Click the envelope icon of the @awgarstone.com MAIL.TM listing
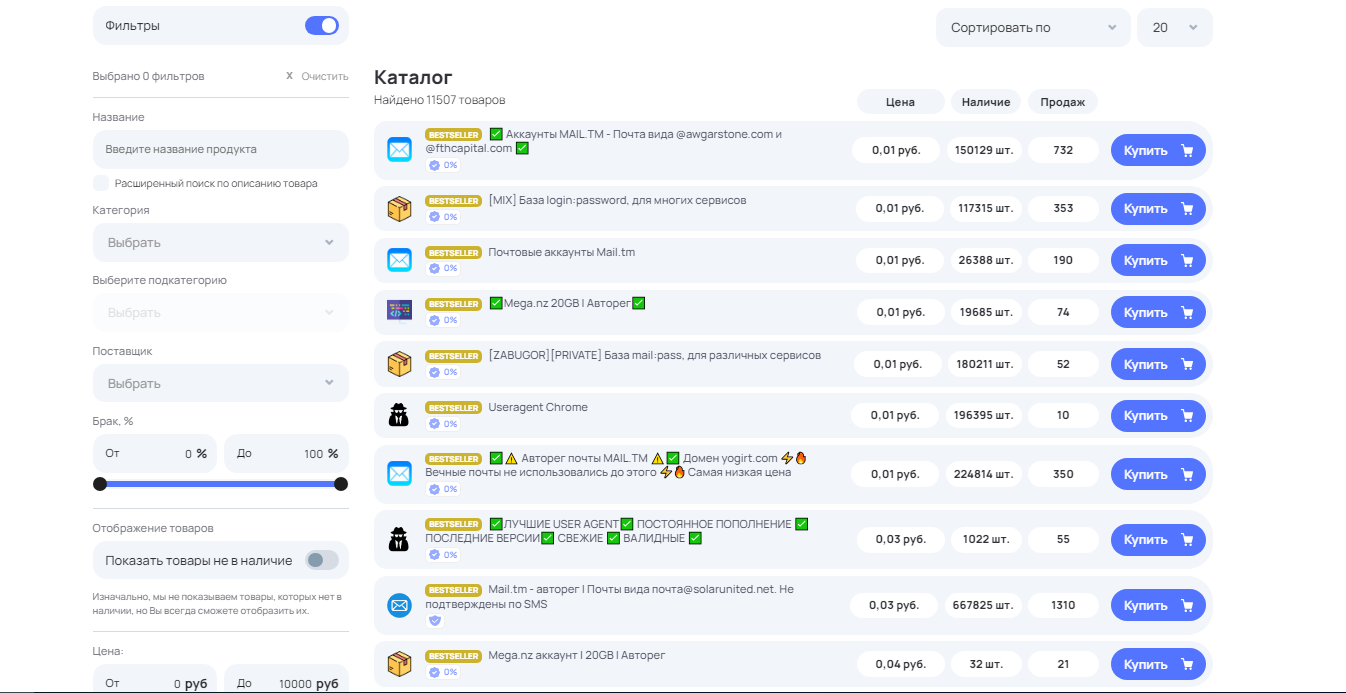Viewport: 1346px width, 693px height. [399, 150]
